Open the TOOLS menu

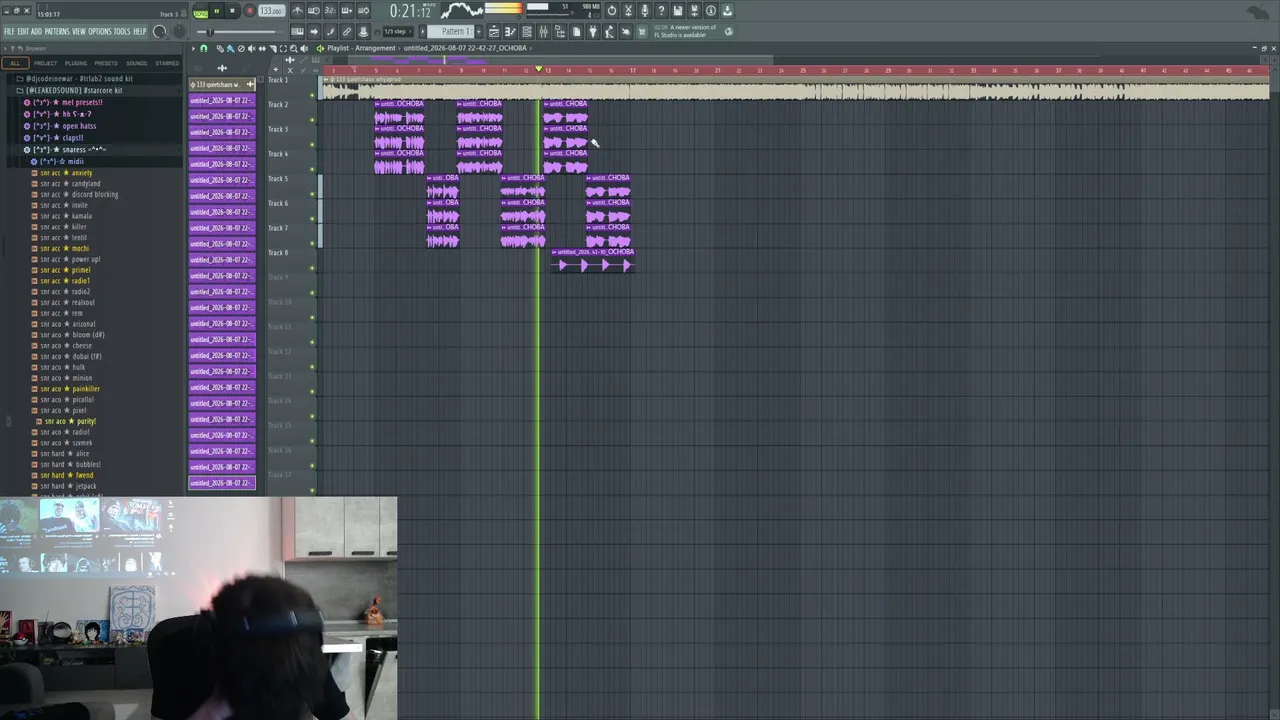pos(123,32)
